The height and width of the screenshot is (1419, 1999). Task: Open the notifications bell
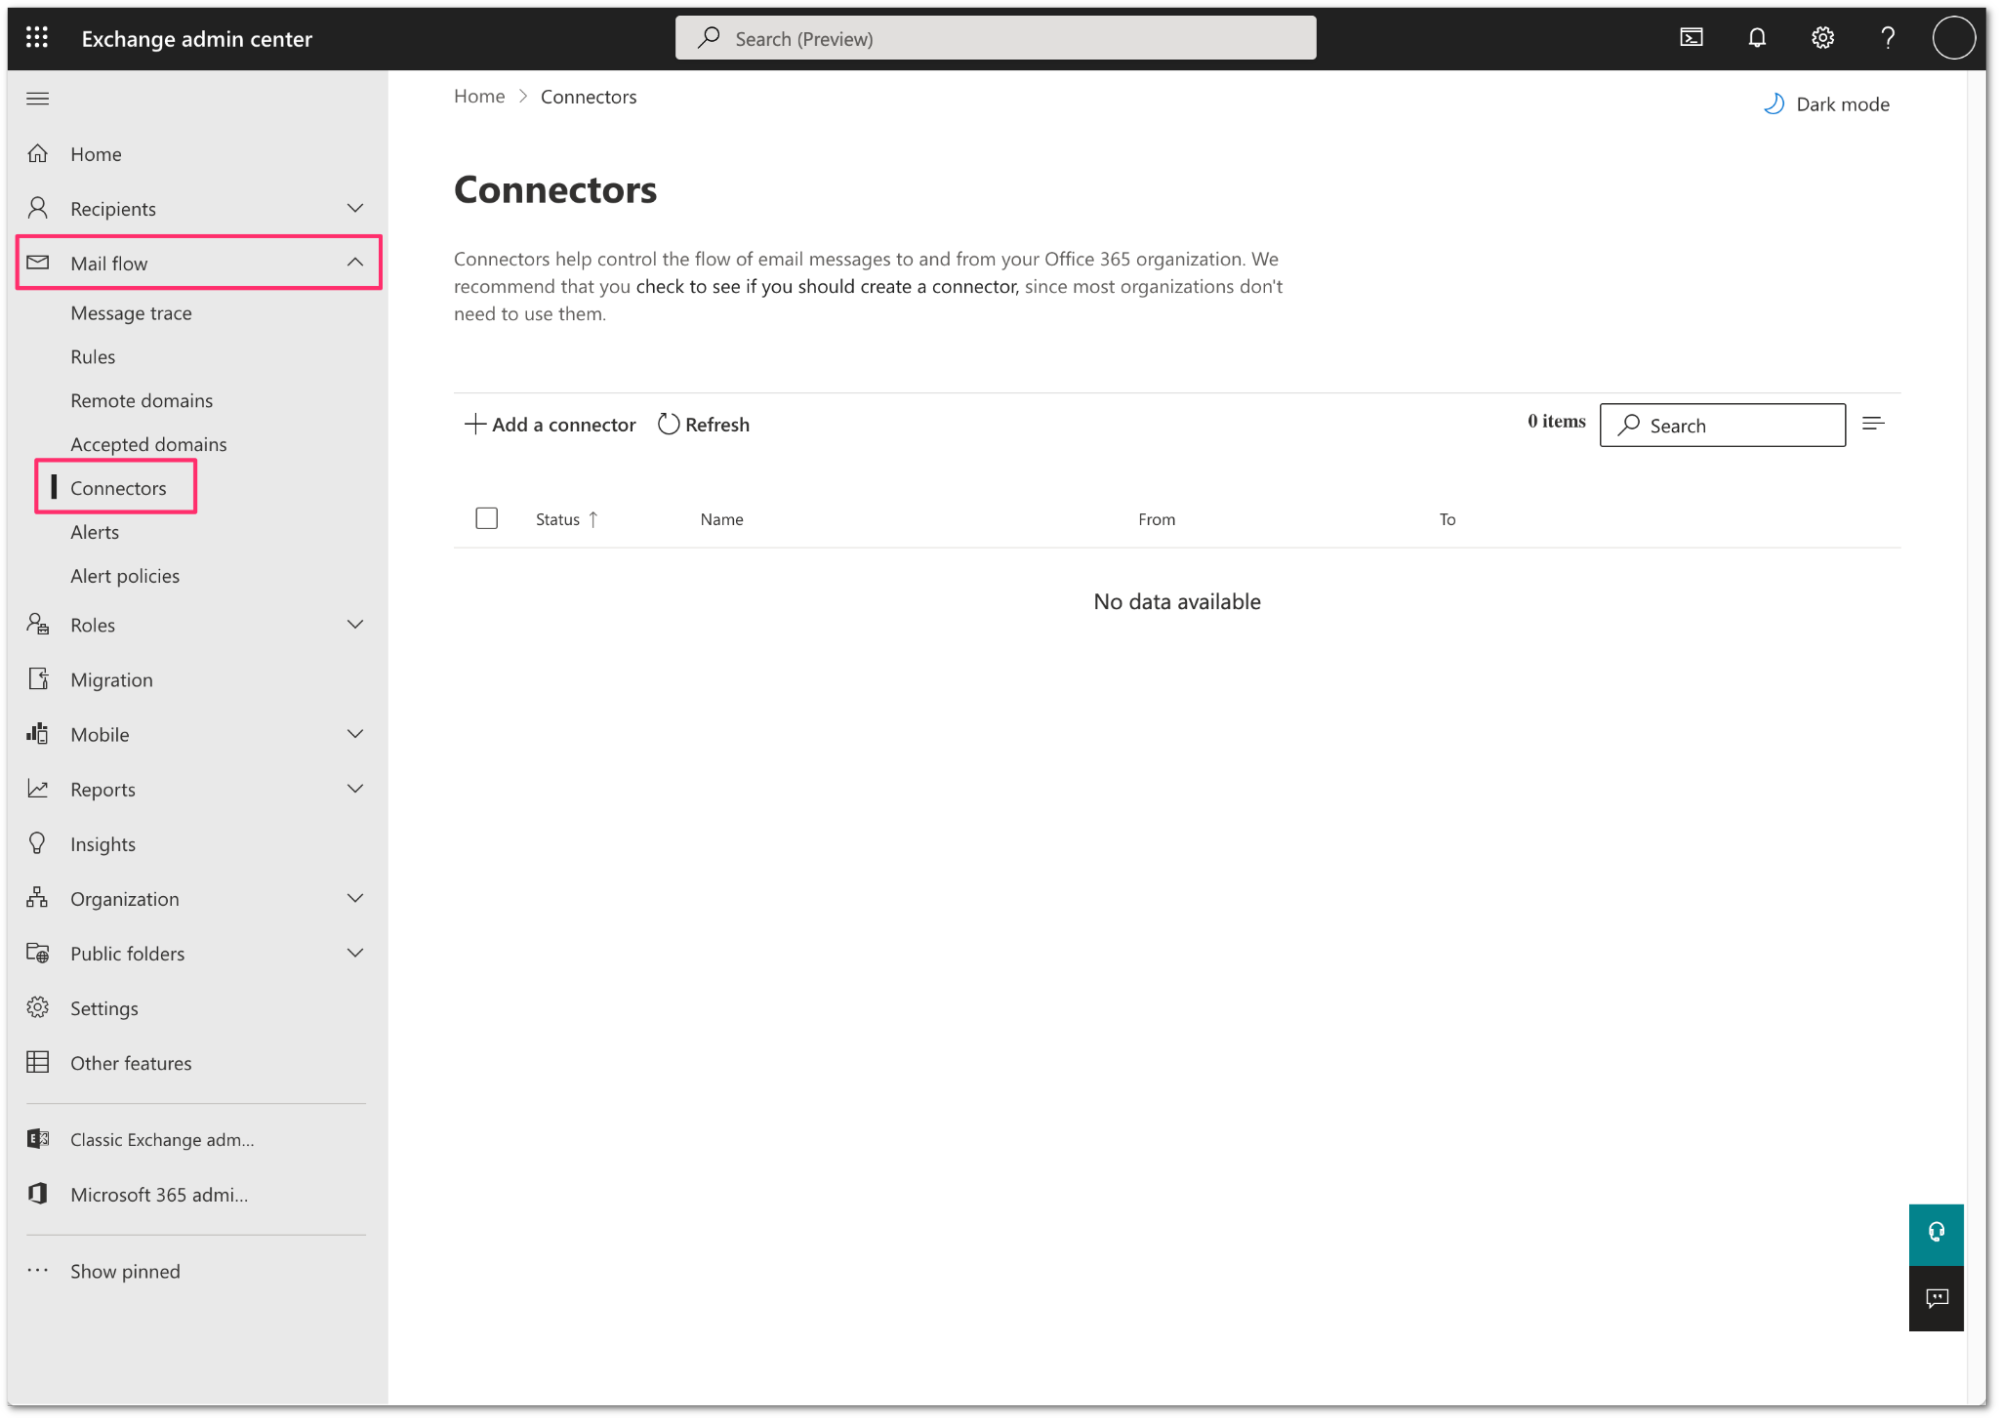point(1756,38)
